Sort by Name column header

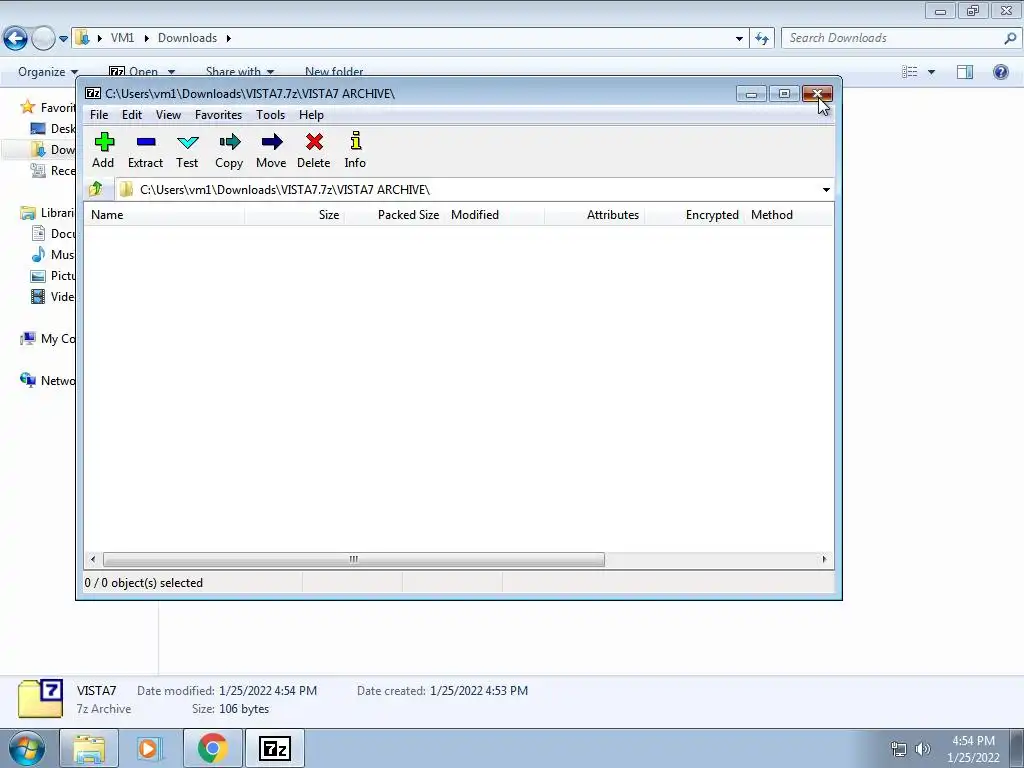pos(164,215)
